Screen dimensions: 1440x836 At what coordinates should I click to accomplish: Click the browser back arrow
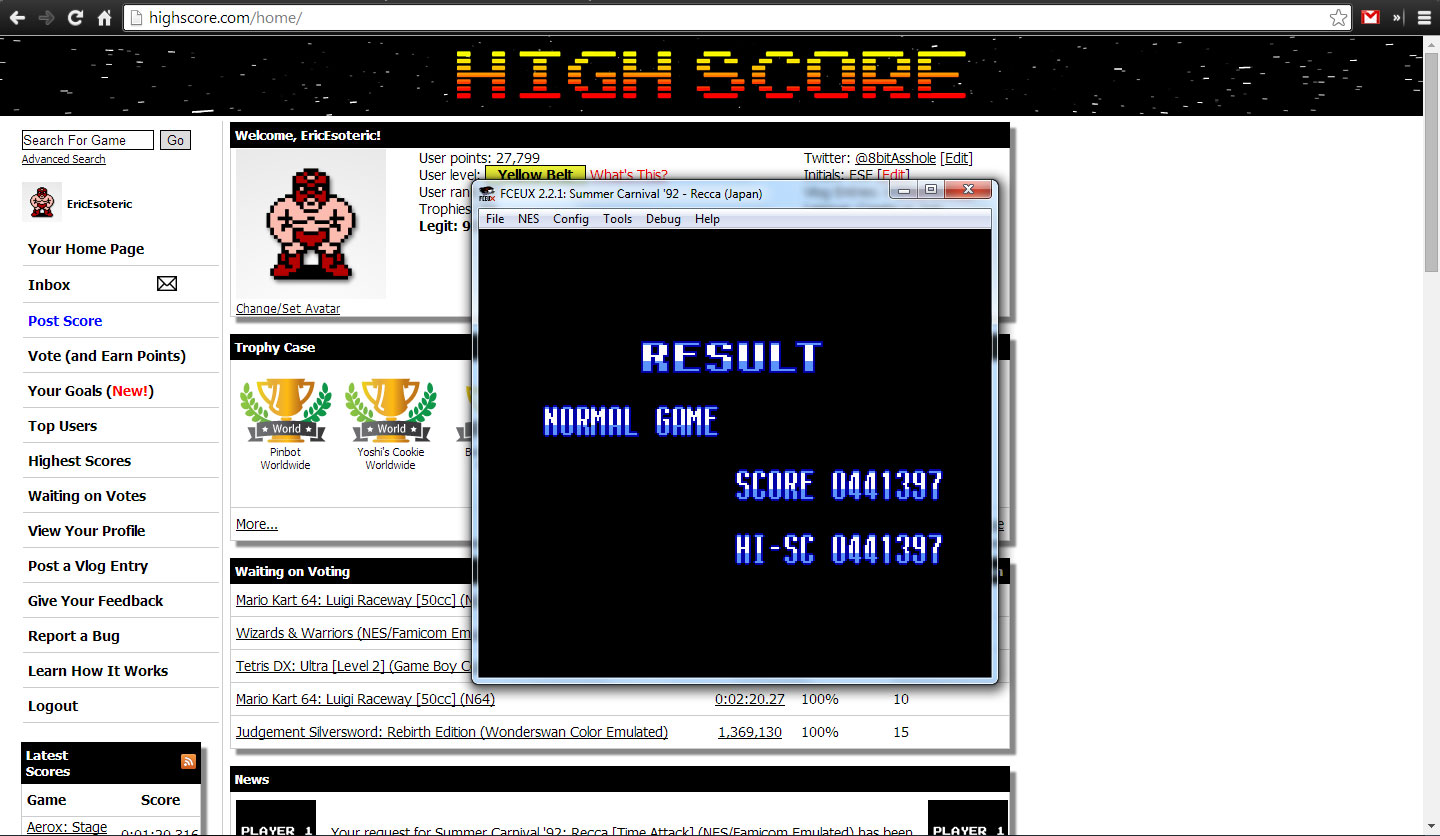pos(17,17)
